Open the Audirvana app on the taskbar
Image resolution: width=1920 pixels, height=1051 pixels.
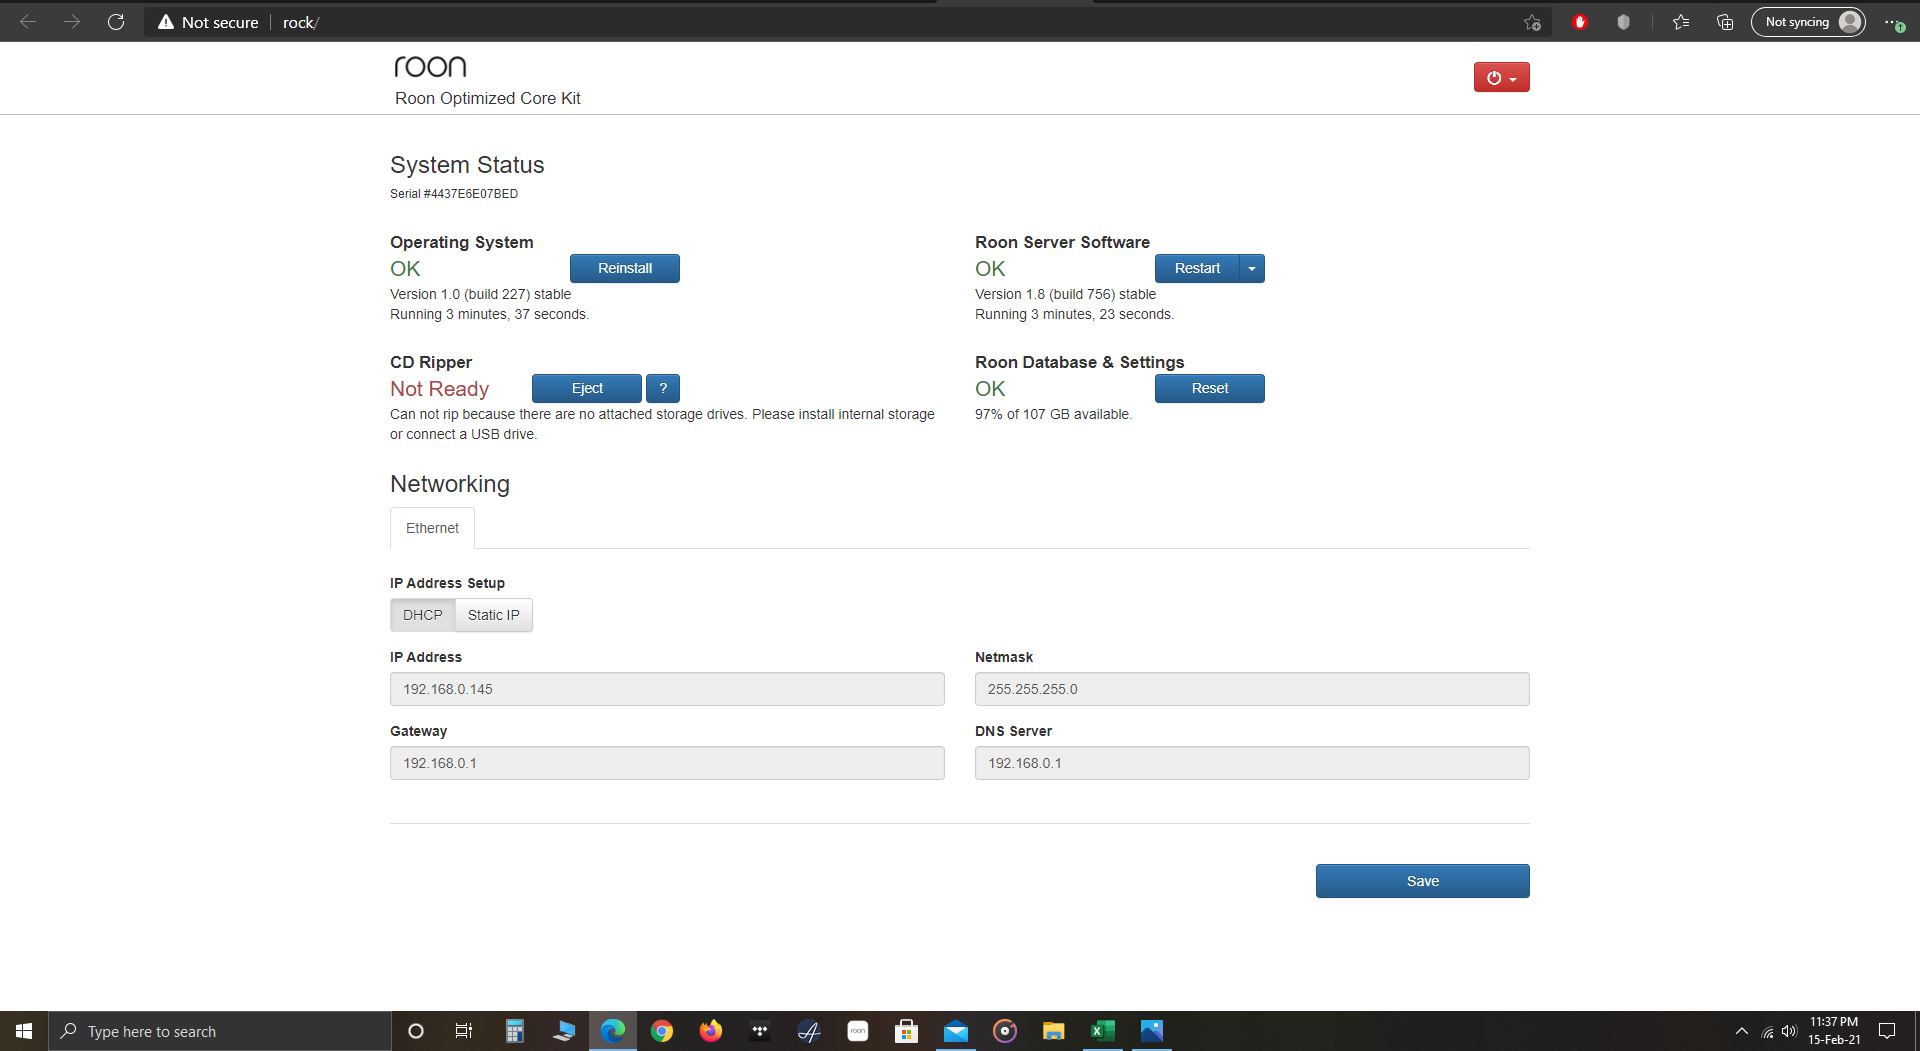pos(809,1031)
